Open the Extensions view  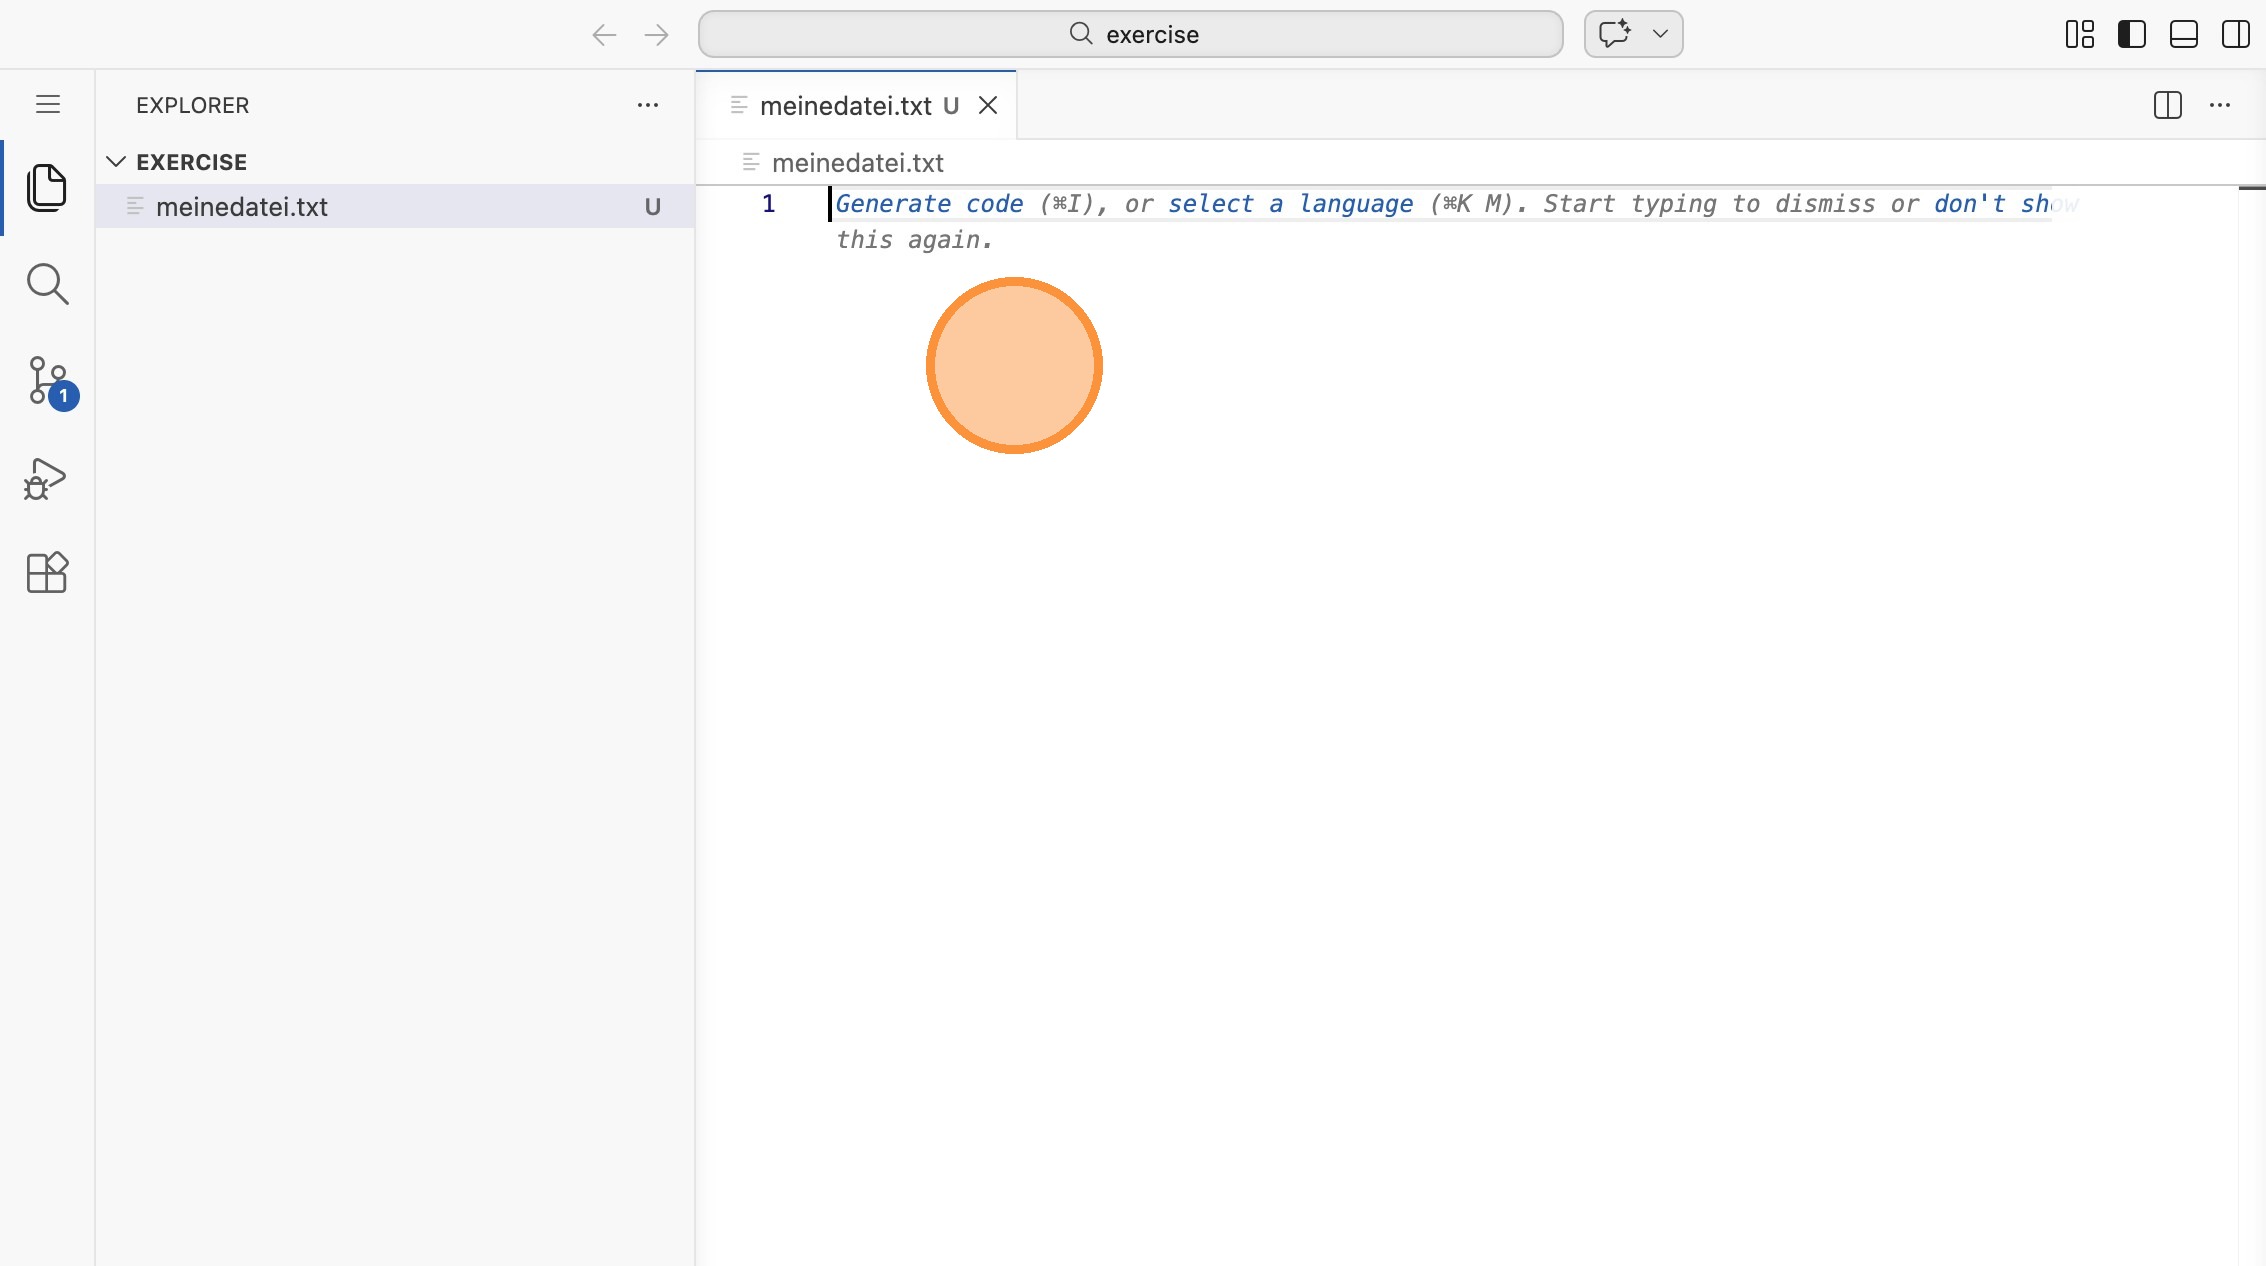tap(47, 573)
